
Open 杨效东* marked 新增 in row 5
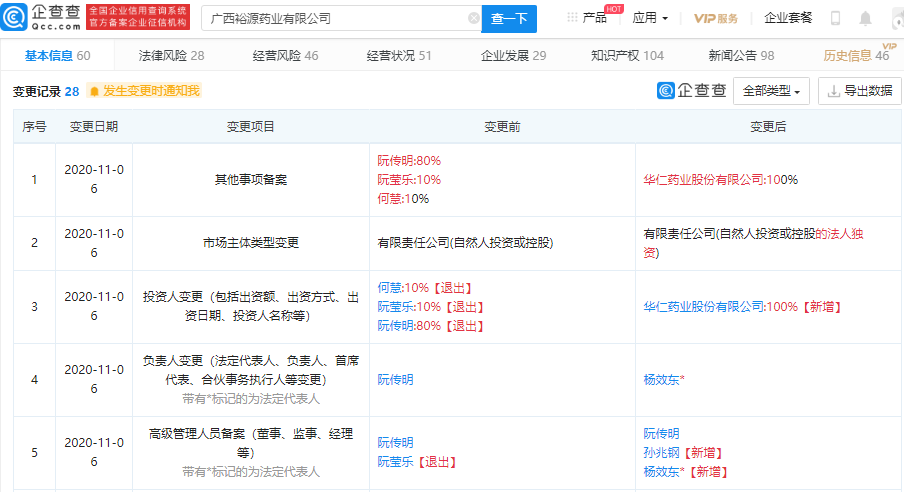pos(664,471)
